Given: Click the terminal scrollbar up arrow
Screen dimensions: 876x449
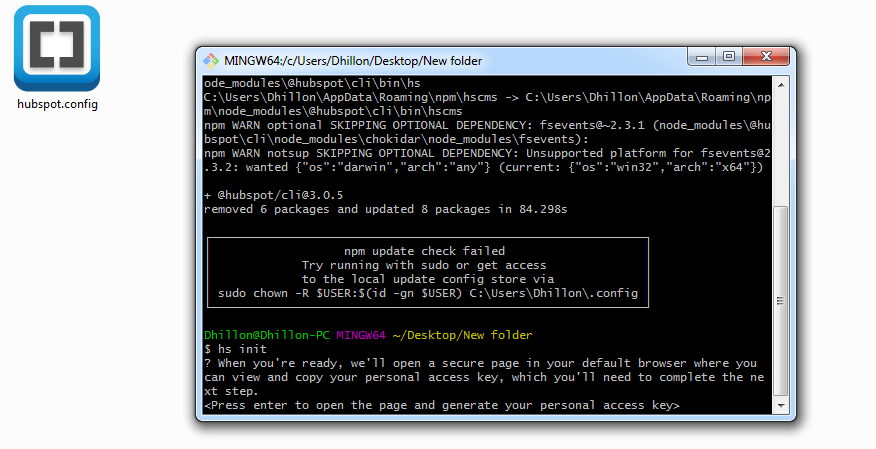Looking at the screenshot, I should (780, 85).
